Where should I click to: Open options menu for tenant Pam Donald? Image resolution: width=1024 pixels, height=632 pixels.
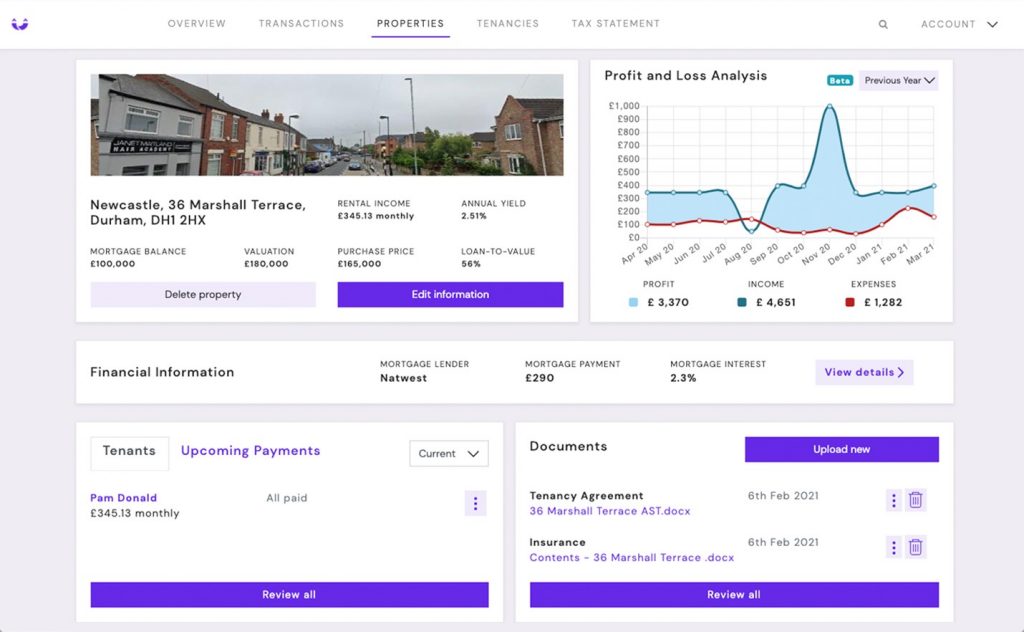475,504
